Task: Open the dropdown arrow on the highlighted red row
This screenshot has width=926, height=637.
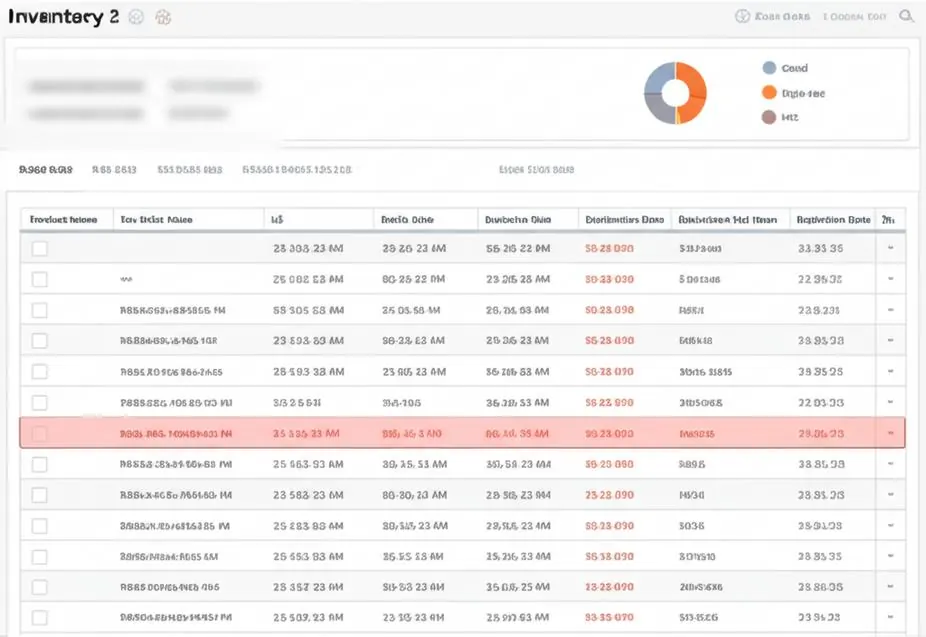Action: tap(891, 433)
